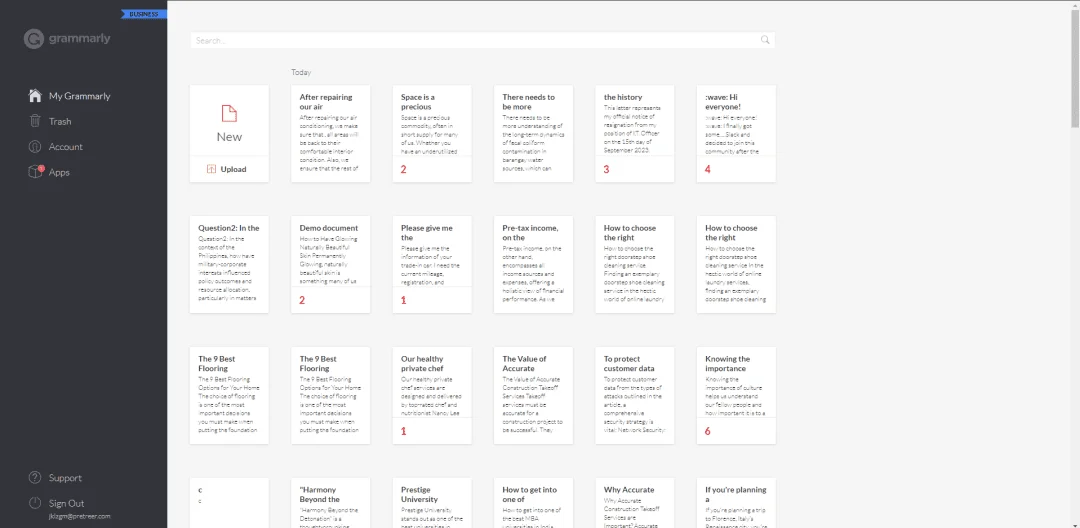Image resolution: width=1080 pixels, height=528 pixels.
Task: Click the Support question mark icon
Action: 35,478
